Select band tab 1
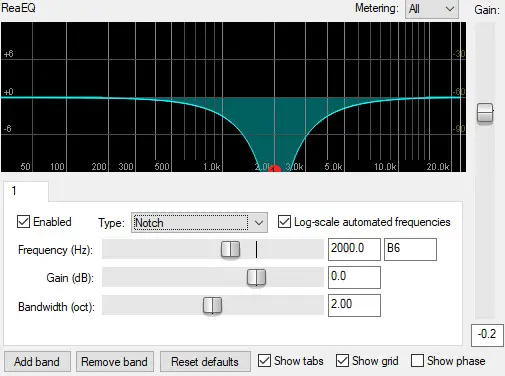This screenshot has width=505, height=376. coord(26,191)
